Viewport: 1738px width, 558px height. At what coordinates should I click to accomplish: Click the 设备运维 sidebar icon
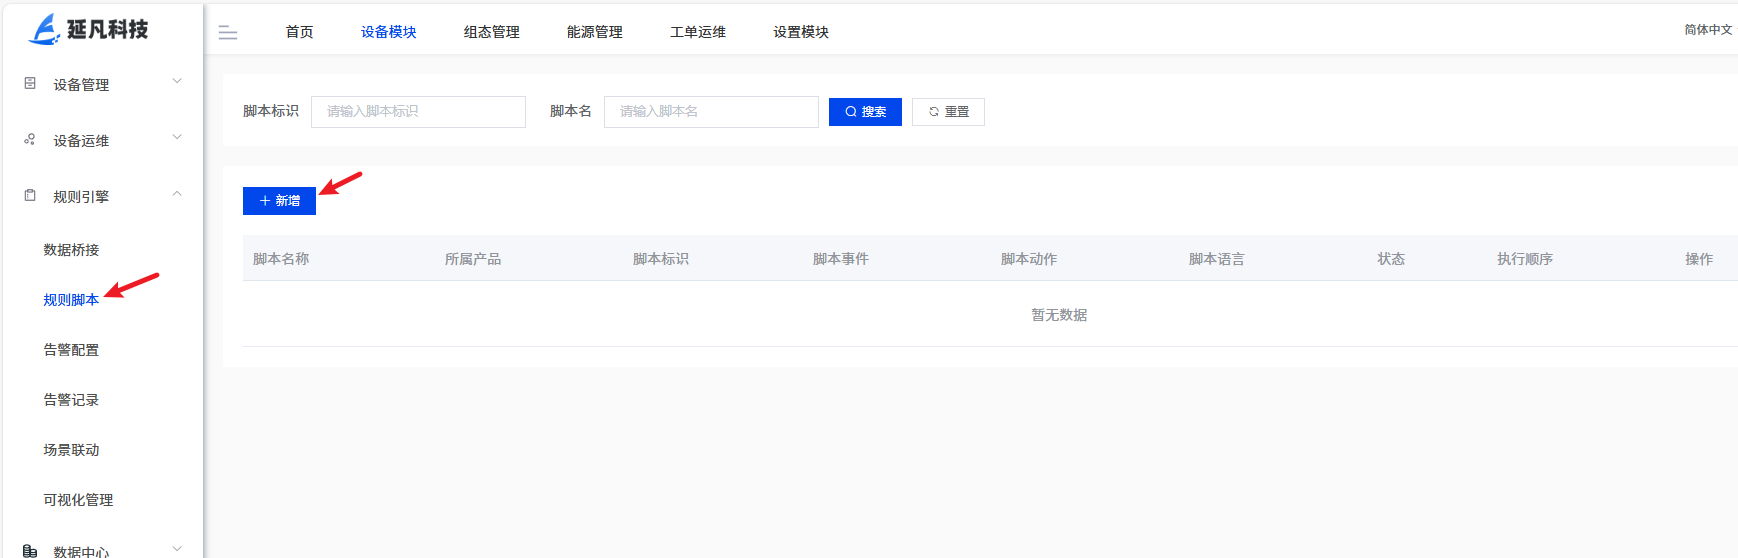click(x=30, y=140)
